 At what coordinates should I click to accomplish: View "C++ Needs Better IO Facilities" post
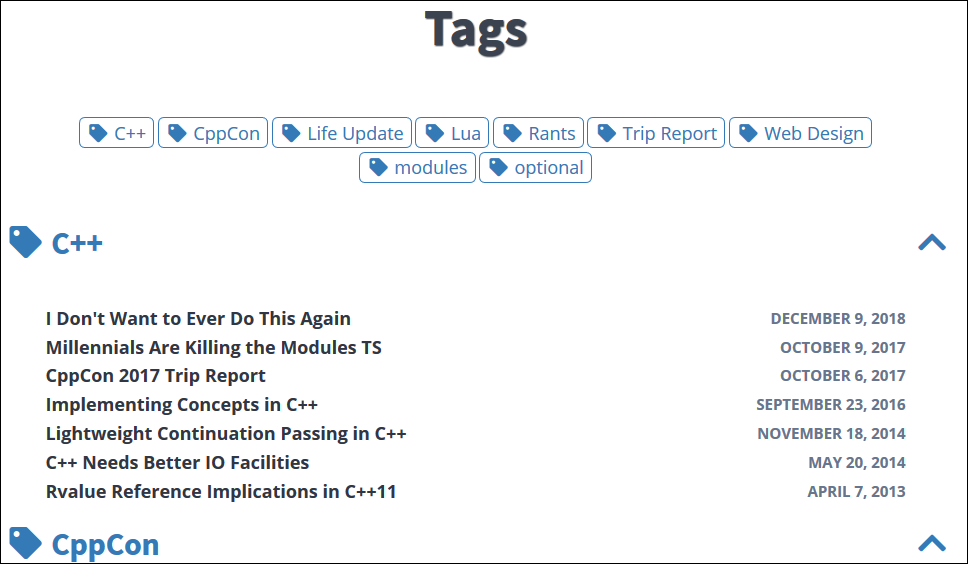tap(178, 463)
